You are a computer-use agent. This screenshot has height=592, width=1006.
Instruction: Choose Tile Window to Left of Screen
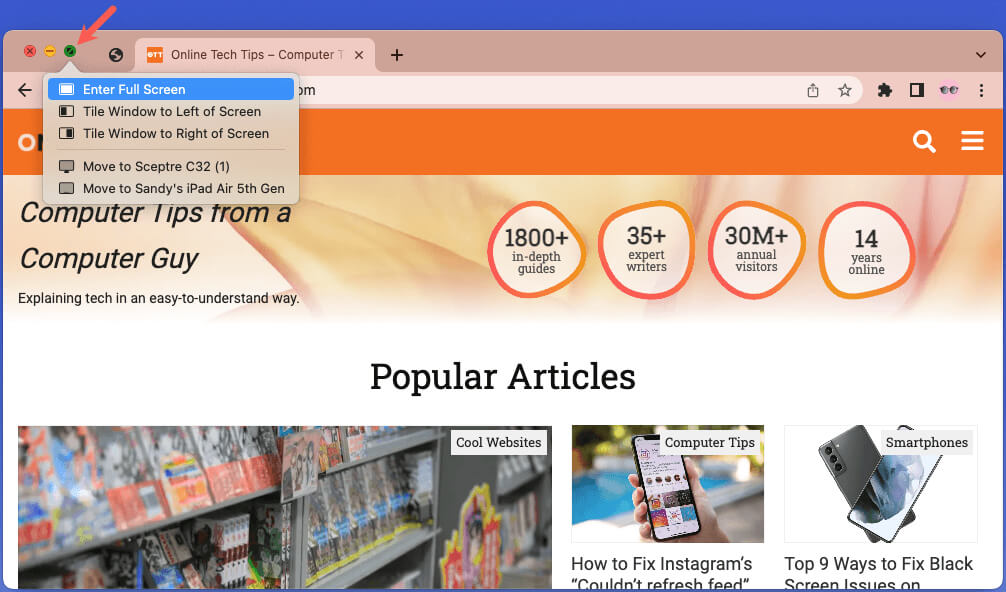tap(171, 112)
